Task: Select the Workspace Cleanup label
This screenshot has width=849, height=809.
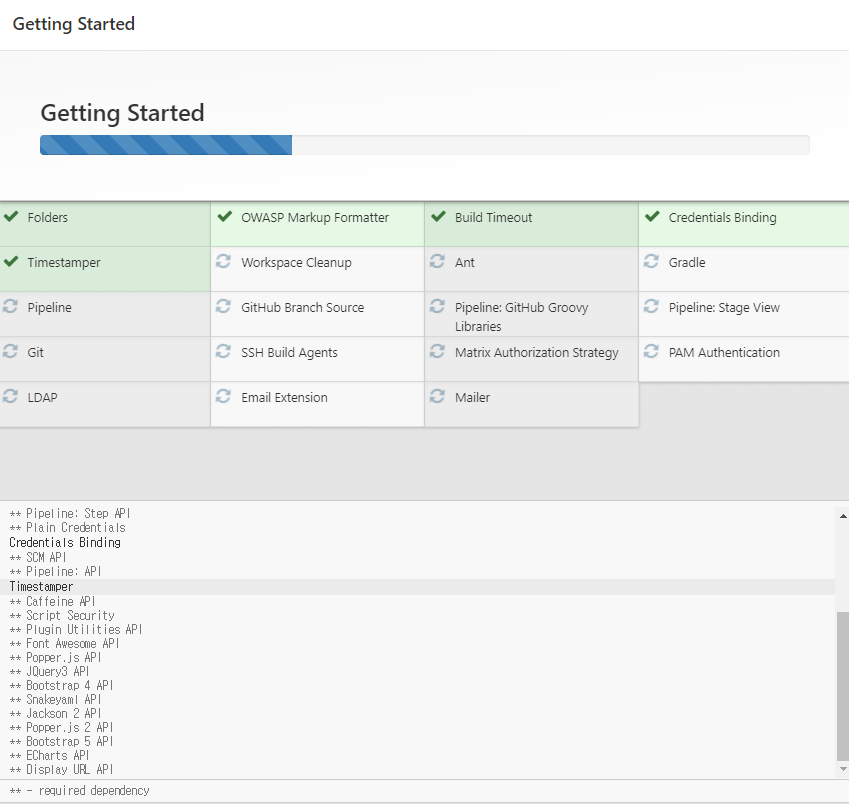Action: click(x=296, y=263)
